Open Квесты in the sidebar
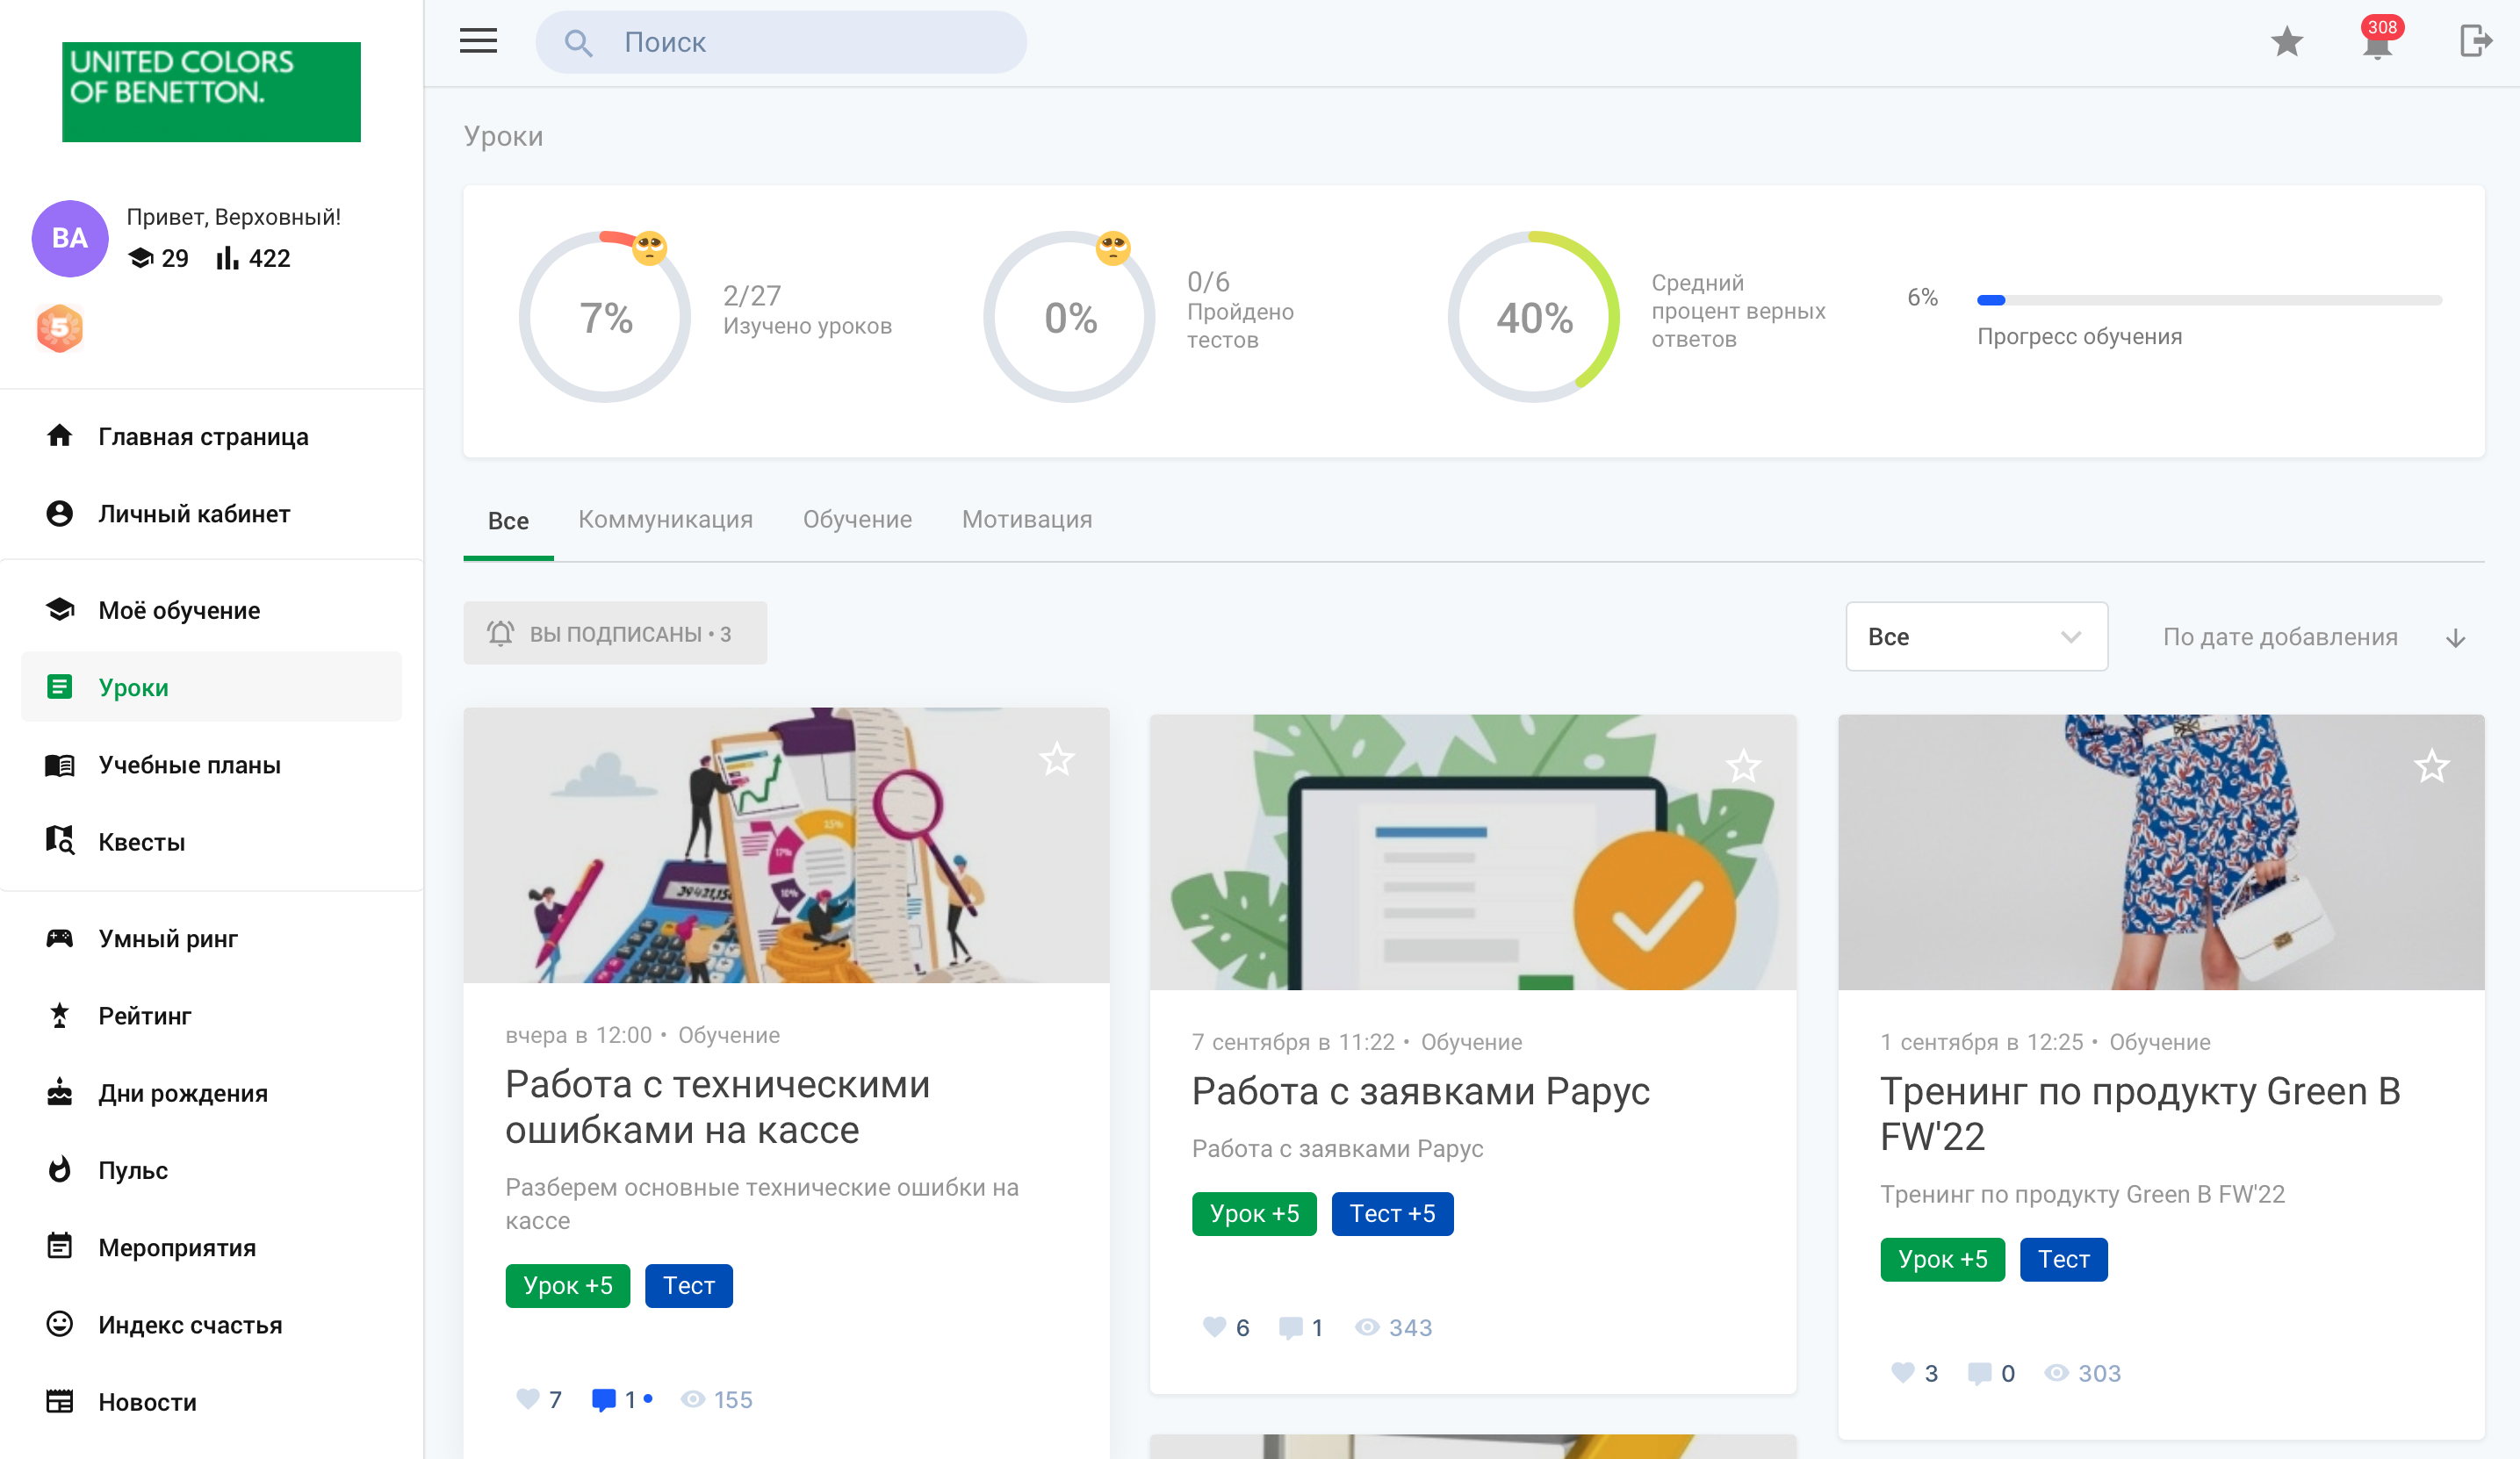The height and width of the screenshot is (1459, 2520). coord(141,842)
